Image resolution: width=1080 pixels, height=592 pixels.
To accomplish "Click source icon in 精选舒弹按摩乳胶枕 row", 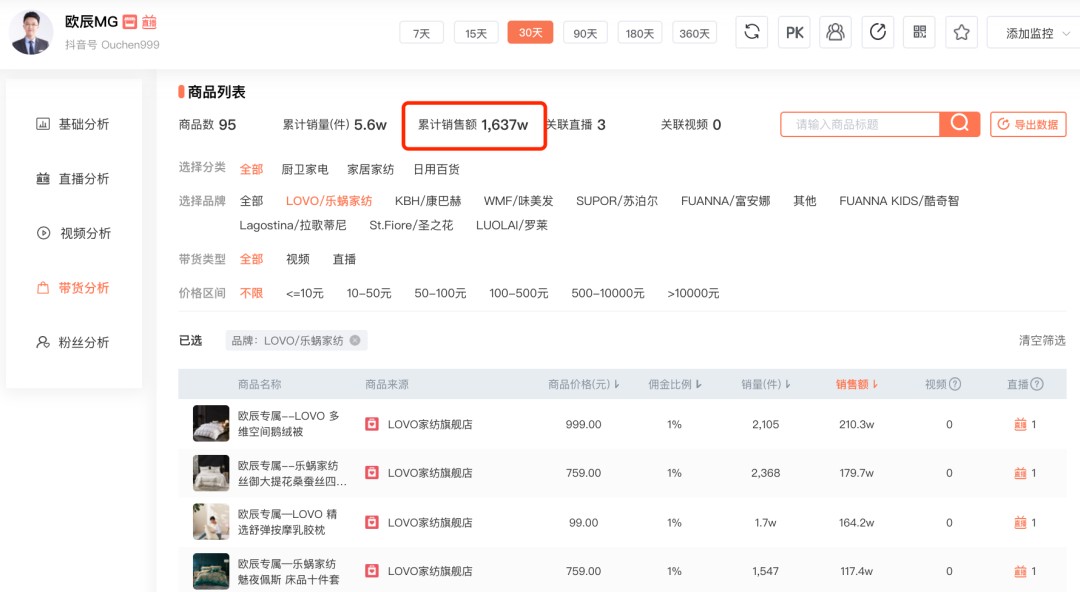I will tap(372, 522).
